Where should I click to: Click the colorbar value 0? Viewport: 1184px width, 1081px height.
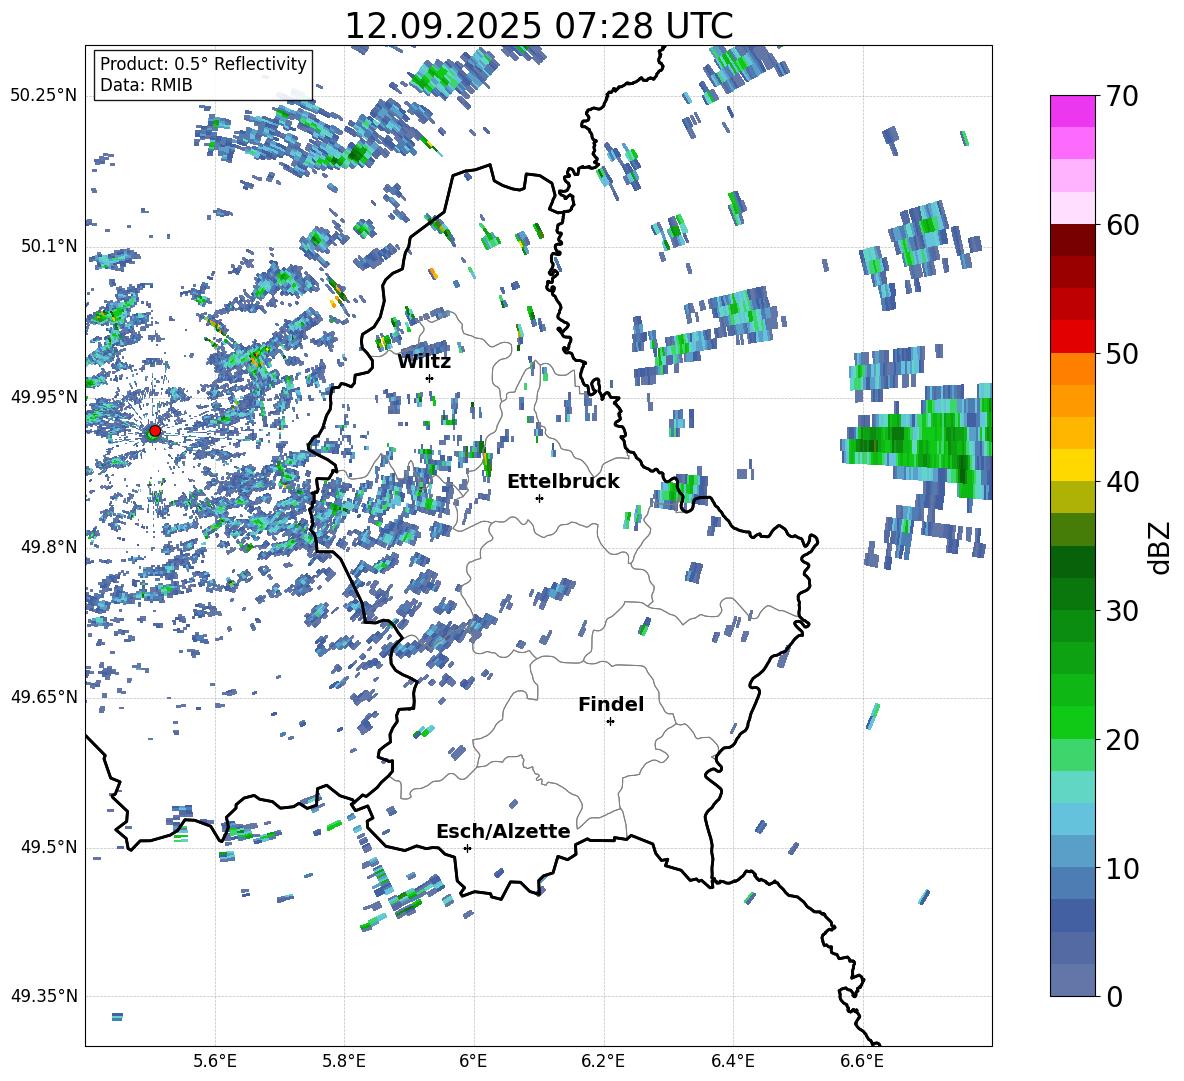click(x=1114, y=996)
